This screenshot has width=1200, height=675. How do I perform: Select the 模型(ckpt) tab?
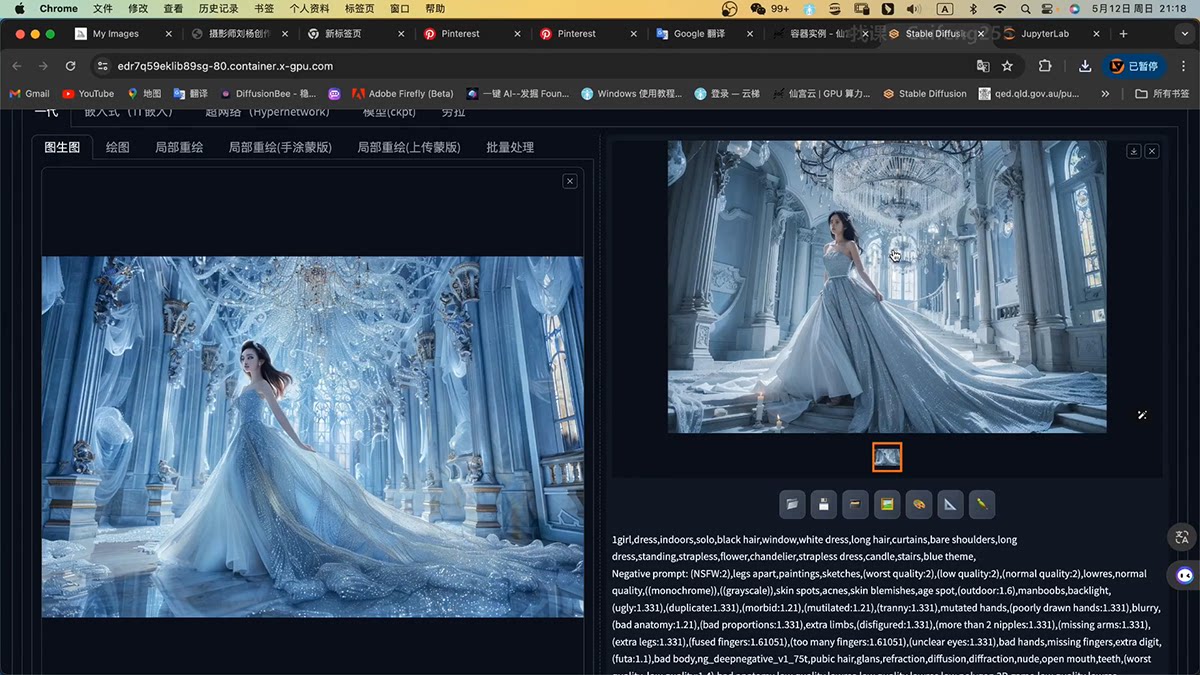[389, 112]
